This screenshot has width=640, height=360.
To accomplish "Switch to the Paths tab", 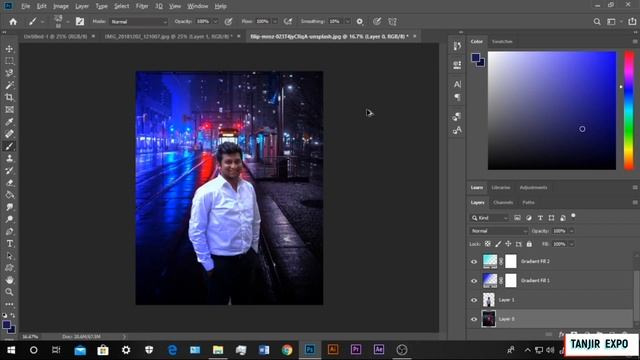I will coord(528,202).
